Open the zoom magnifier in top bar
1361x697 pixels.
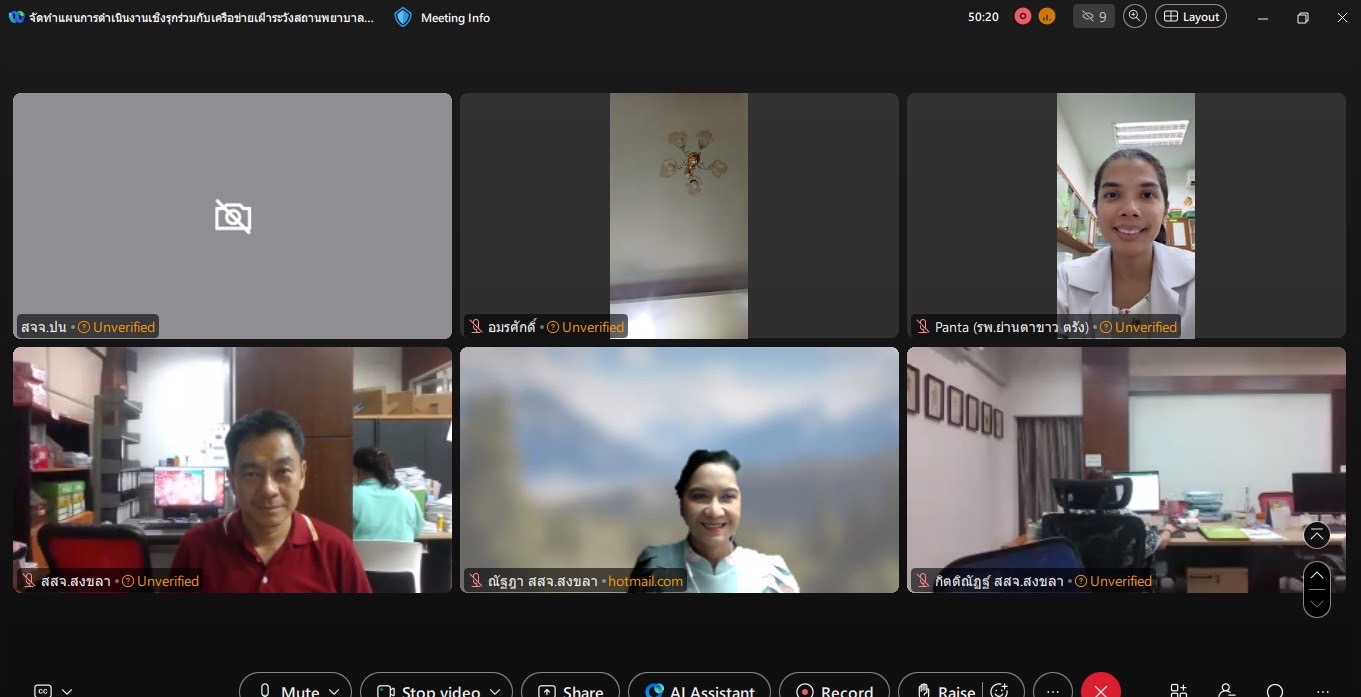[x=1134, y=16]
